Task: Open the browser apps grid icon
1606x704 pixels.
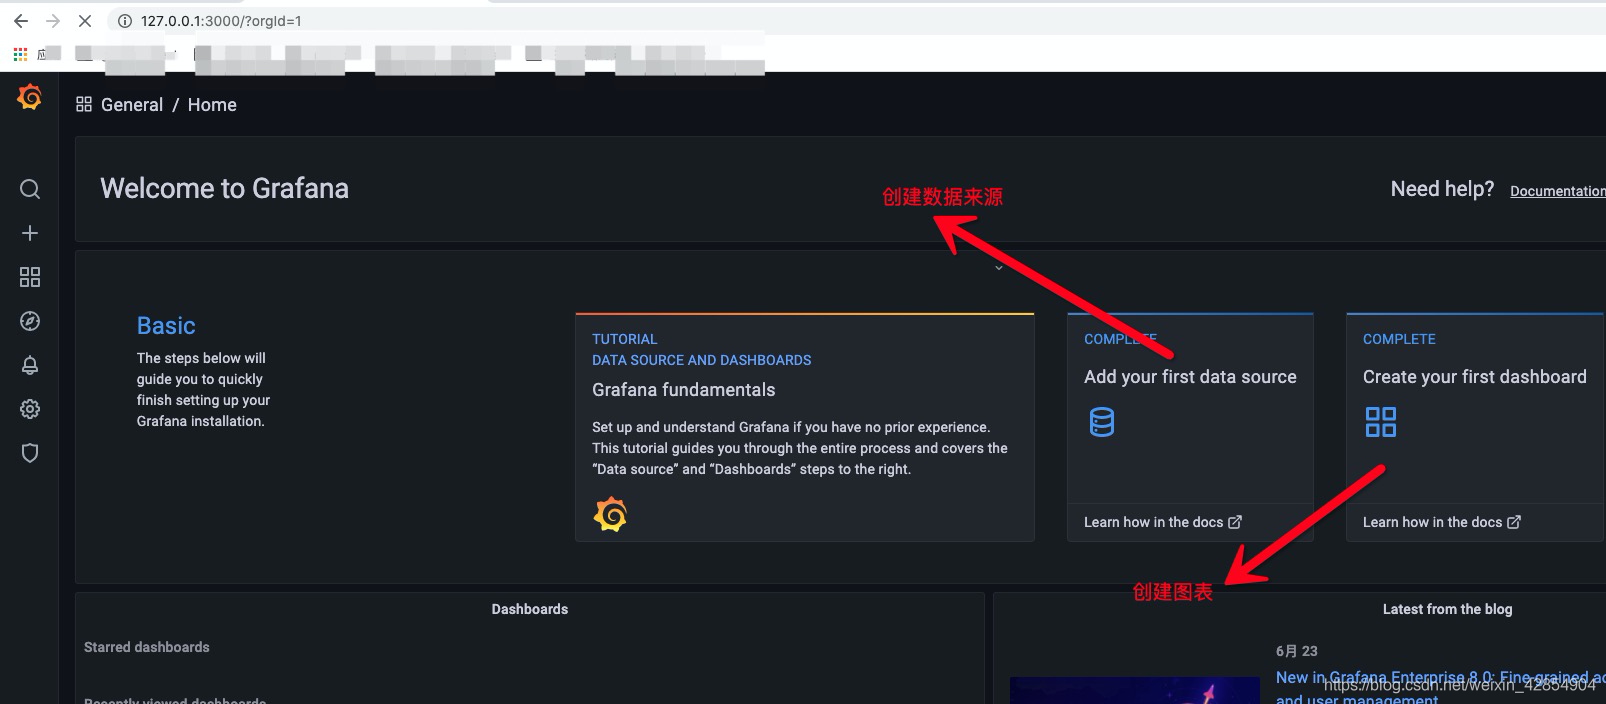Action: click(x=20, y=54)
